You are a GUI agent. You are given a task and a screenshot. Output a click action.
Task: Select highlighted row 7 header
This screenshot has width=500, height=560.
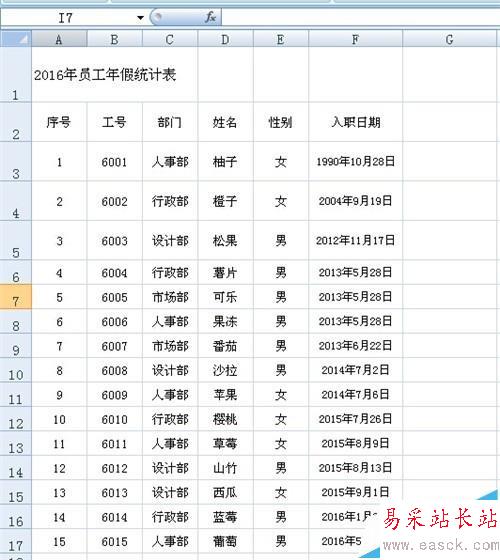click(16, 297)
